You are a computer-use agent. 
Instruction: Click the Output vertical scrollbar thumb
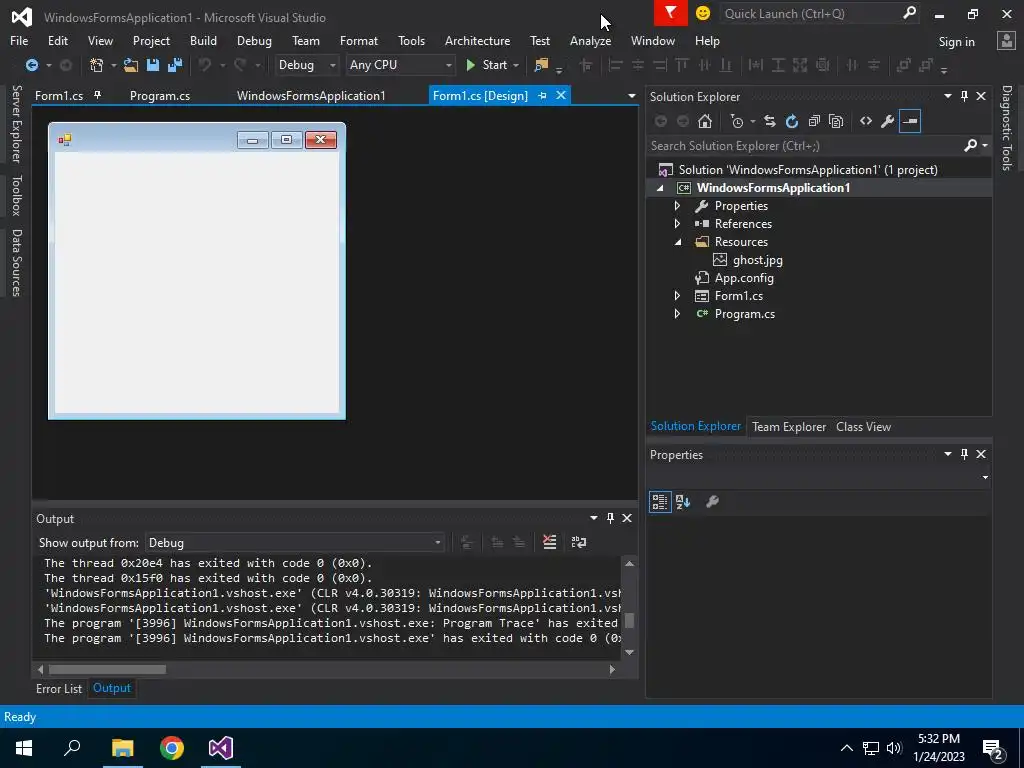click(x=630, y=620)
